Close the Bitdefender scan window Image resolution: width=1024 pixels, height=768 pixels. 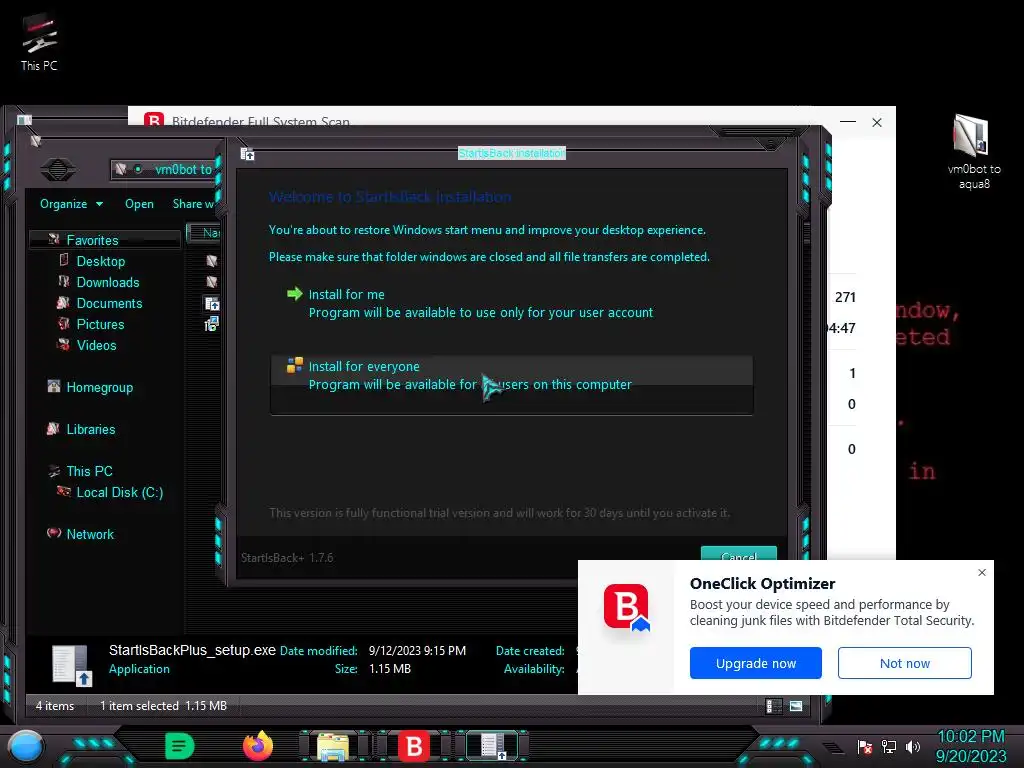[x=877, y=122]
